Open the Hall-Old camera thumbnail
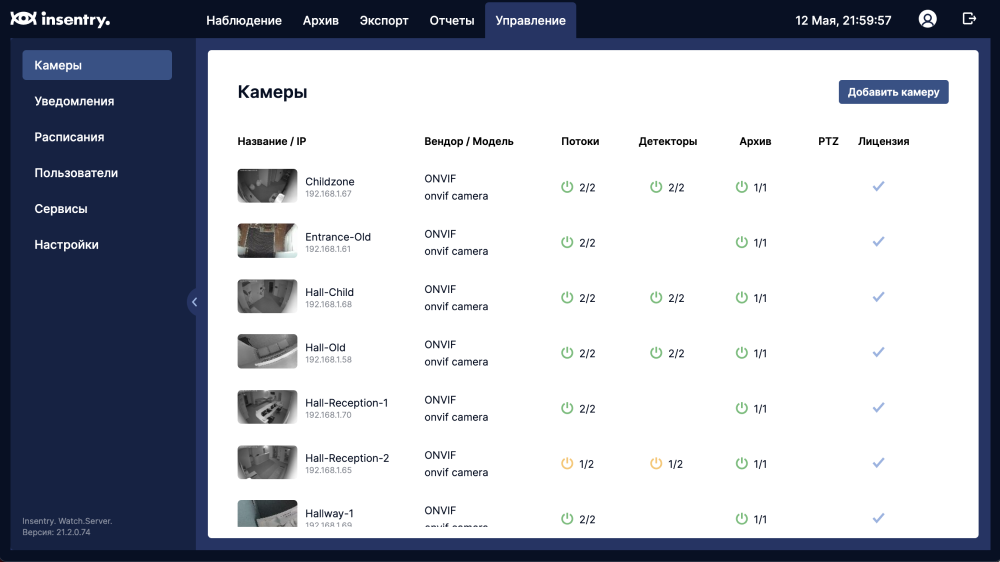The width and height of the screenshot is (1000, 562). click(x=267, y=351)
